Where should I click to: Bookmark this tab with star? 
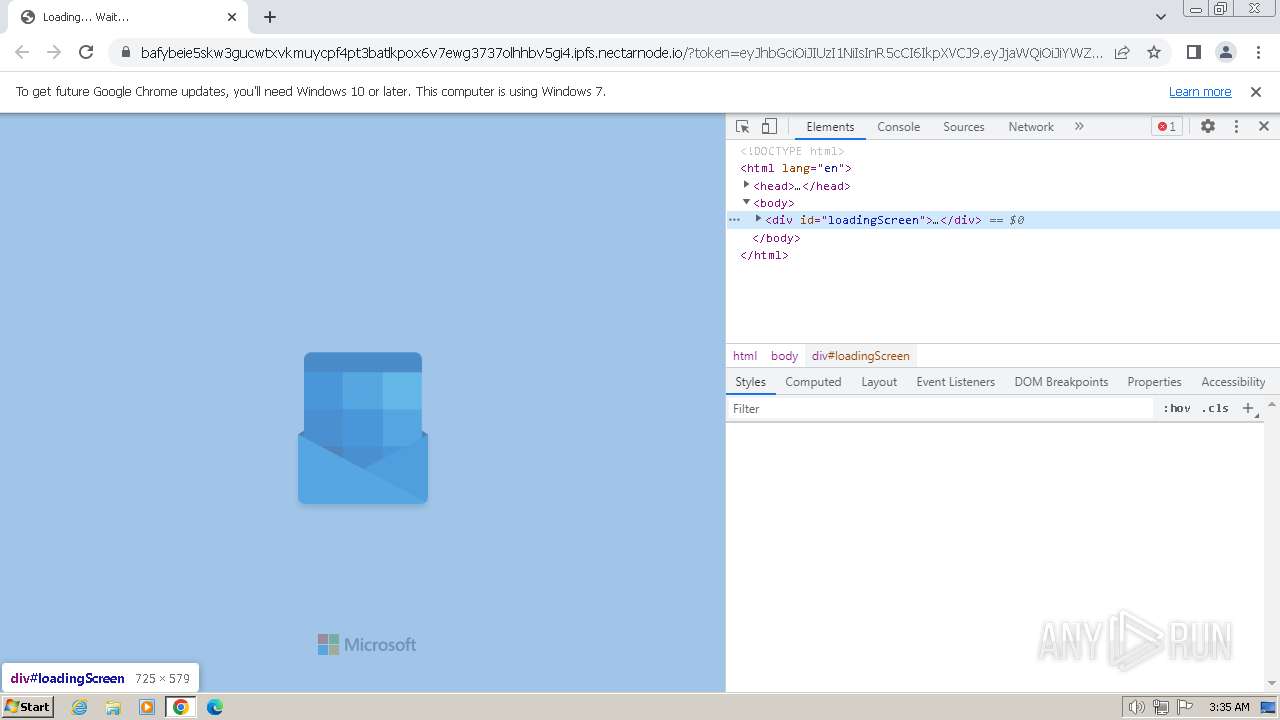[1154, 52]
